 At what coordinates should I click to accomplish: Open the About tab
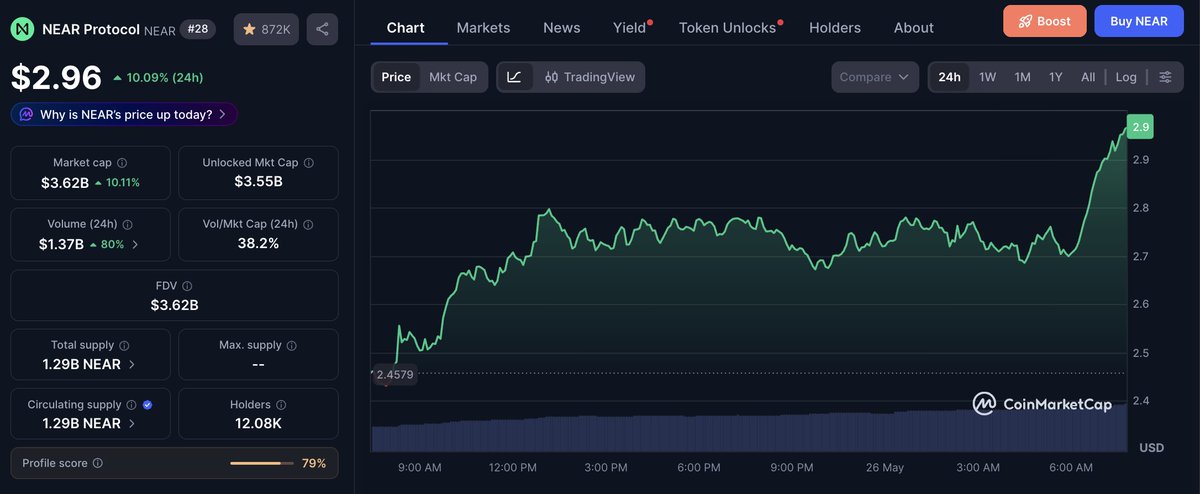point(913,27)
